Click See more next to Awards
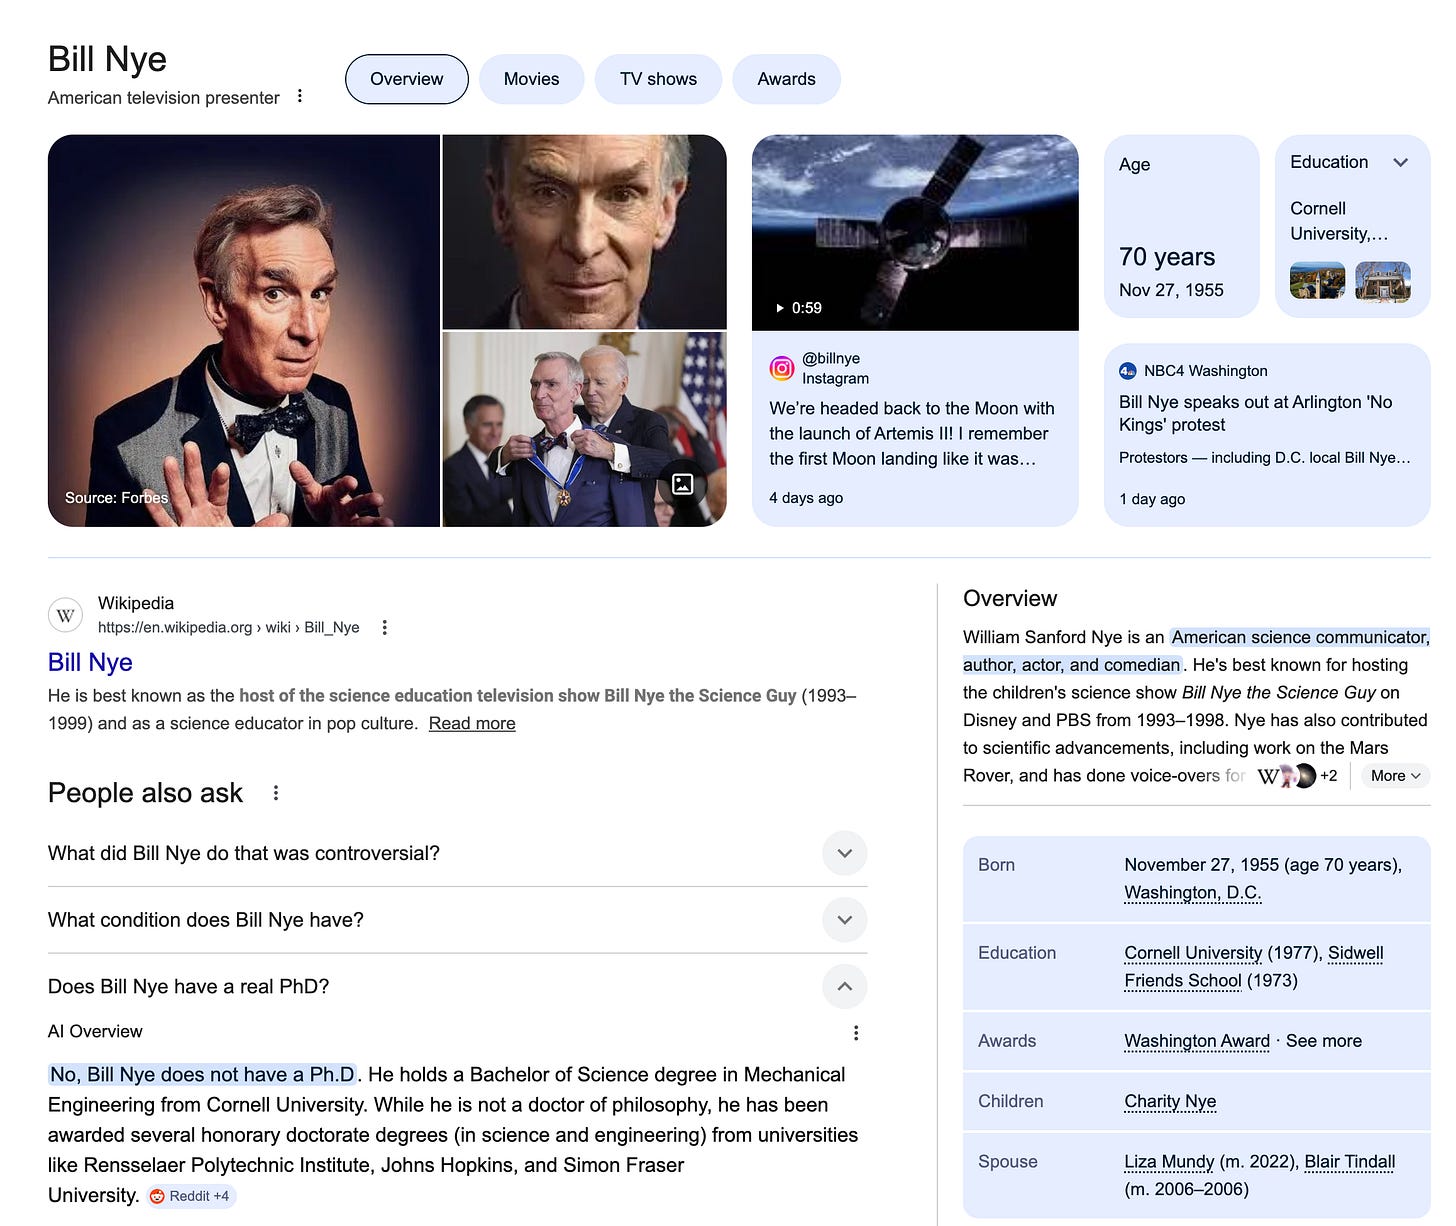Screen dimensions: 1456x1226 click(x=1324, y=1041)
